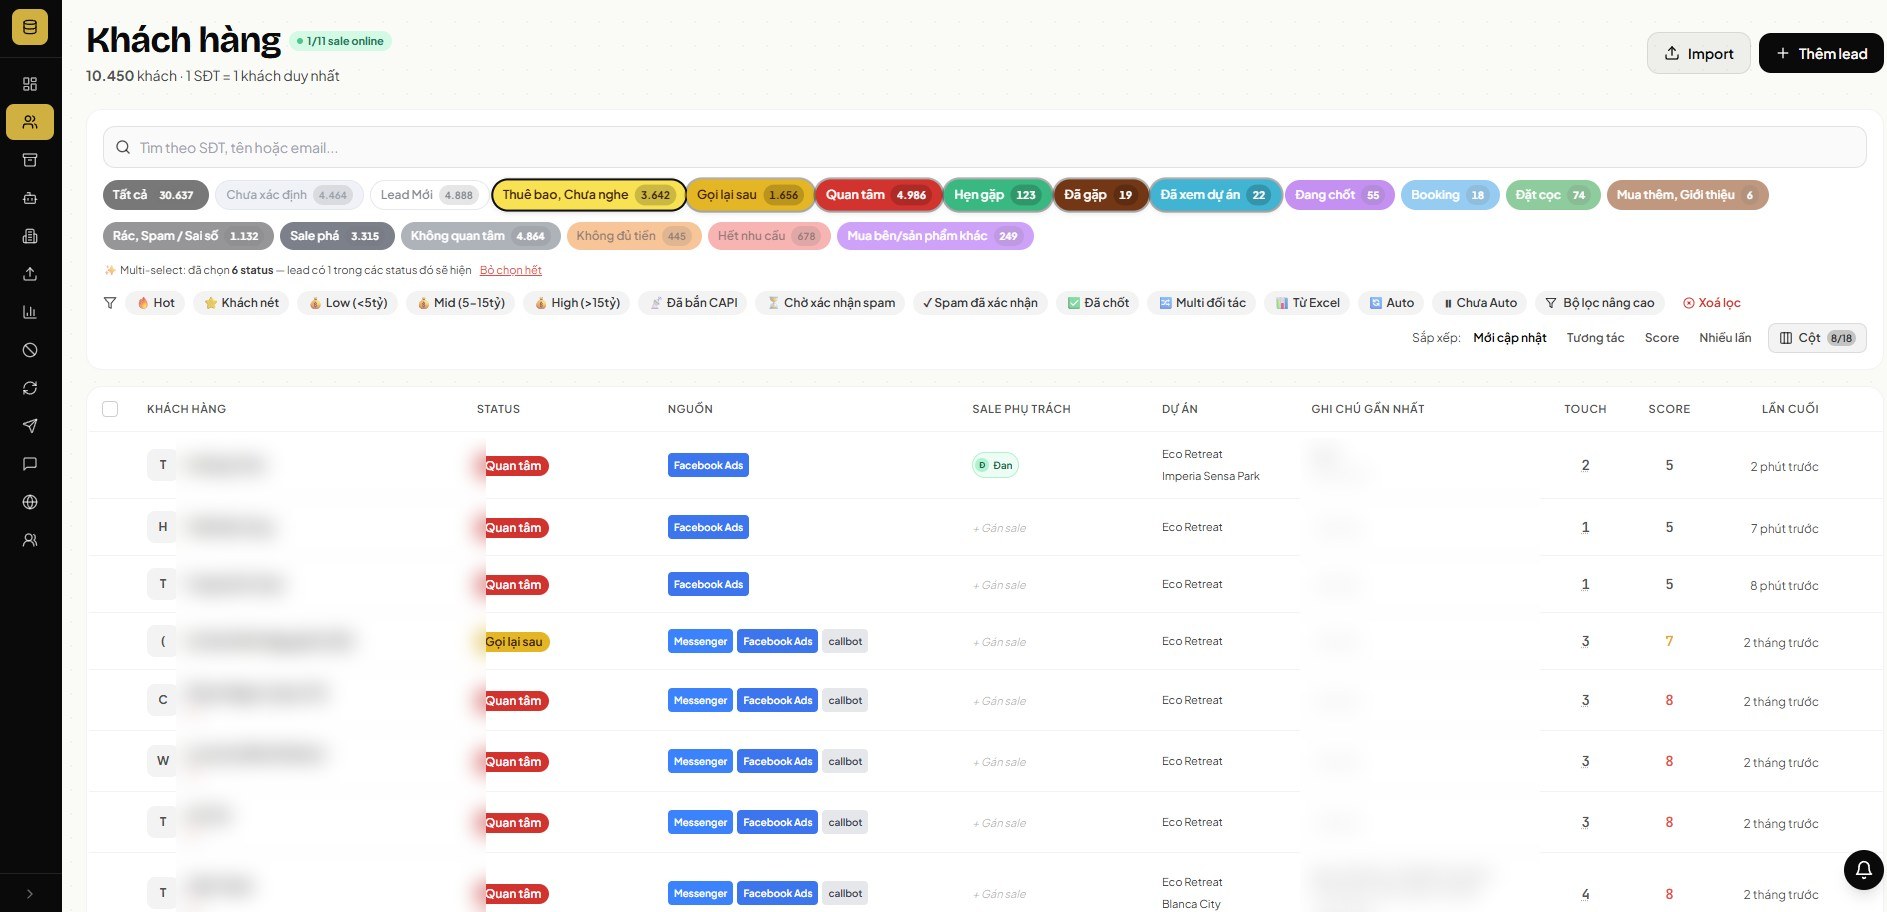Open the dashboard grid icon in sidebar
The width and height of the screenshot is (1887, 912).
click(30, 84)
